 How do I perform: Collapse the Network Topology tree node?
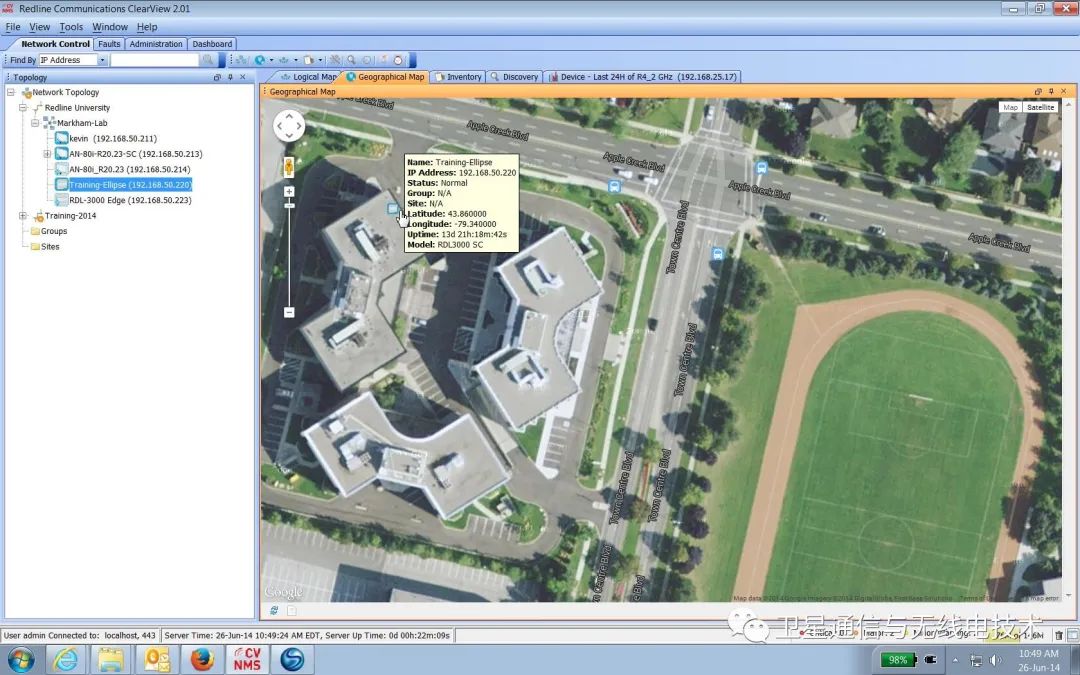[x=10, y=92]
